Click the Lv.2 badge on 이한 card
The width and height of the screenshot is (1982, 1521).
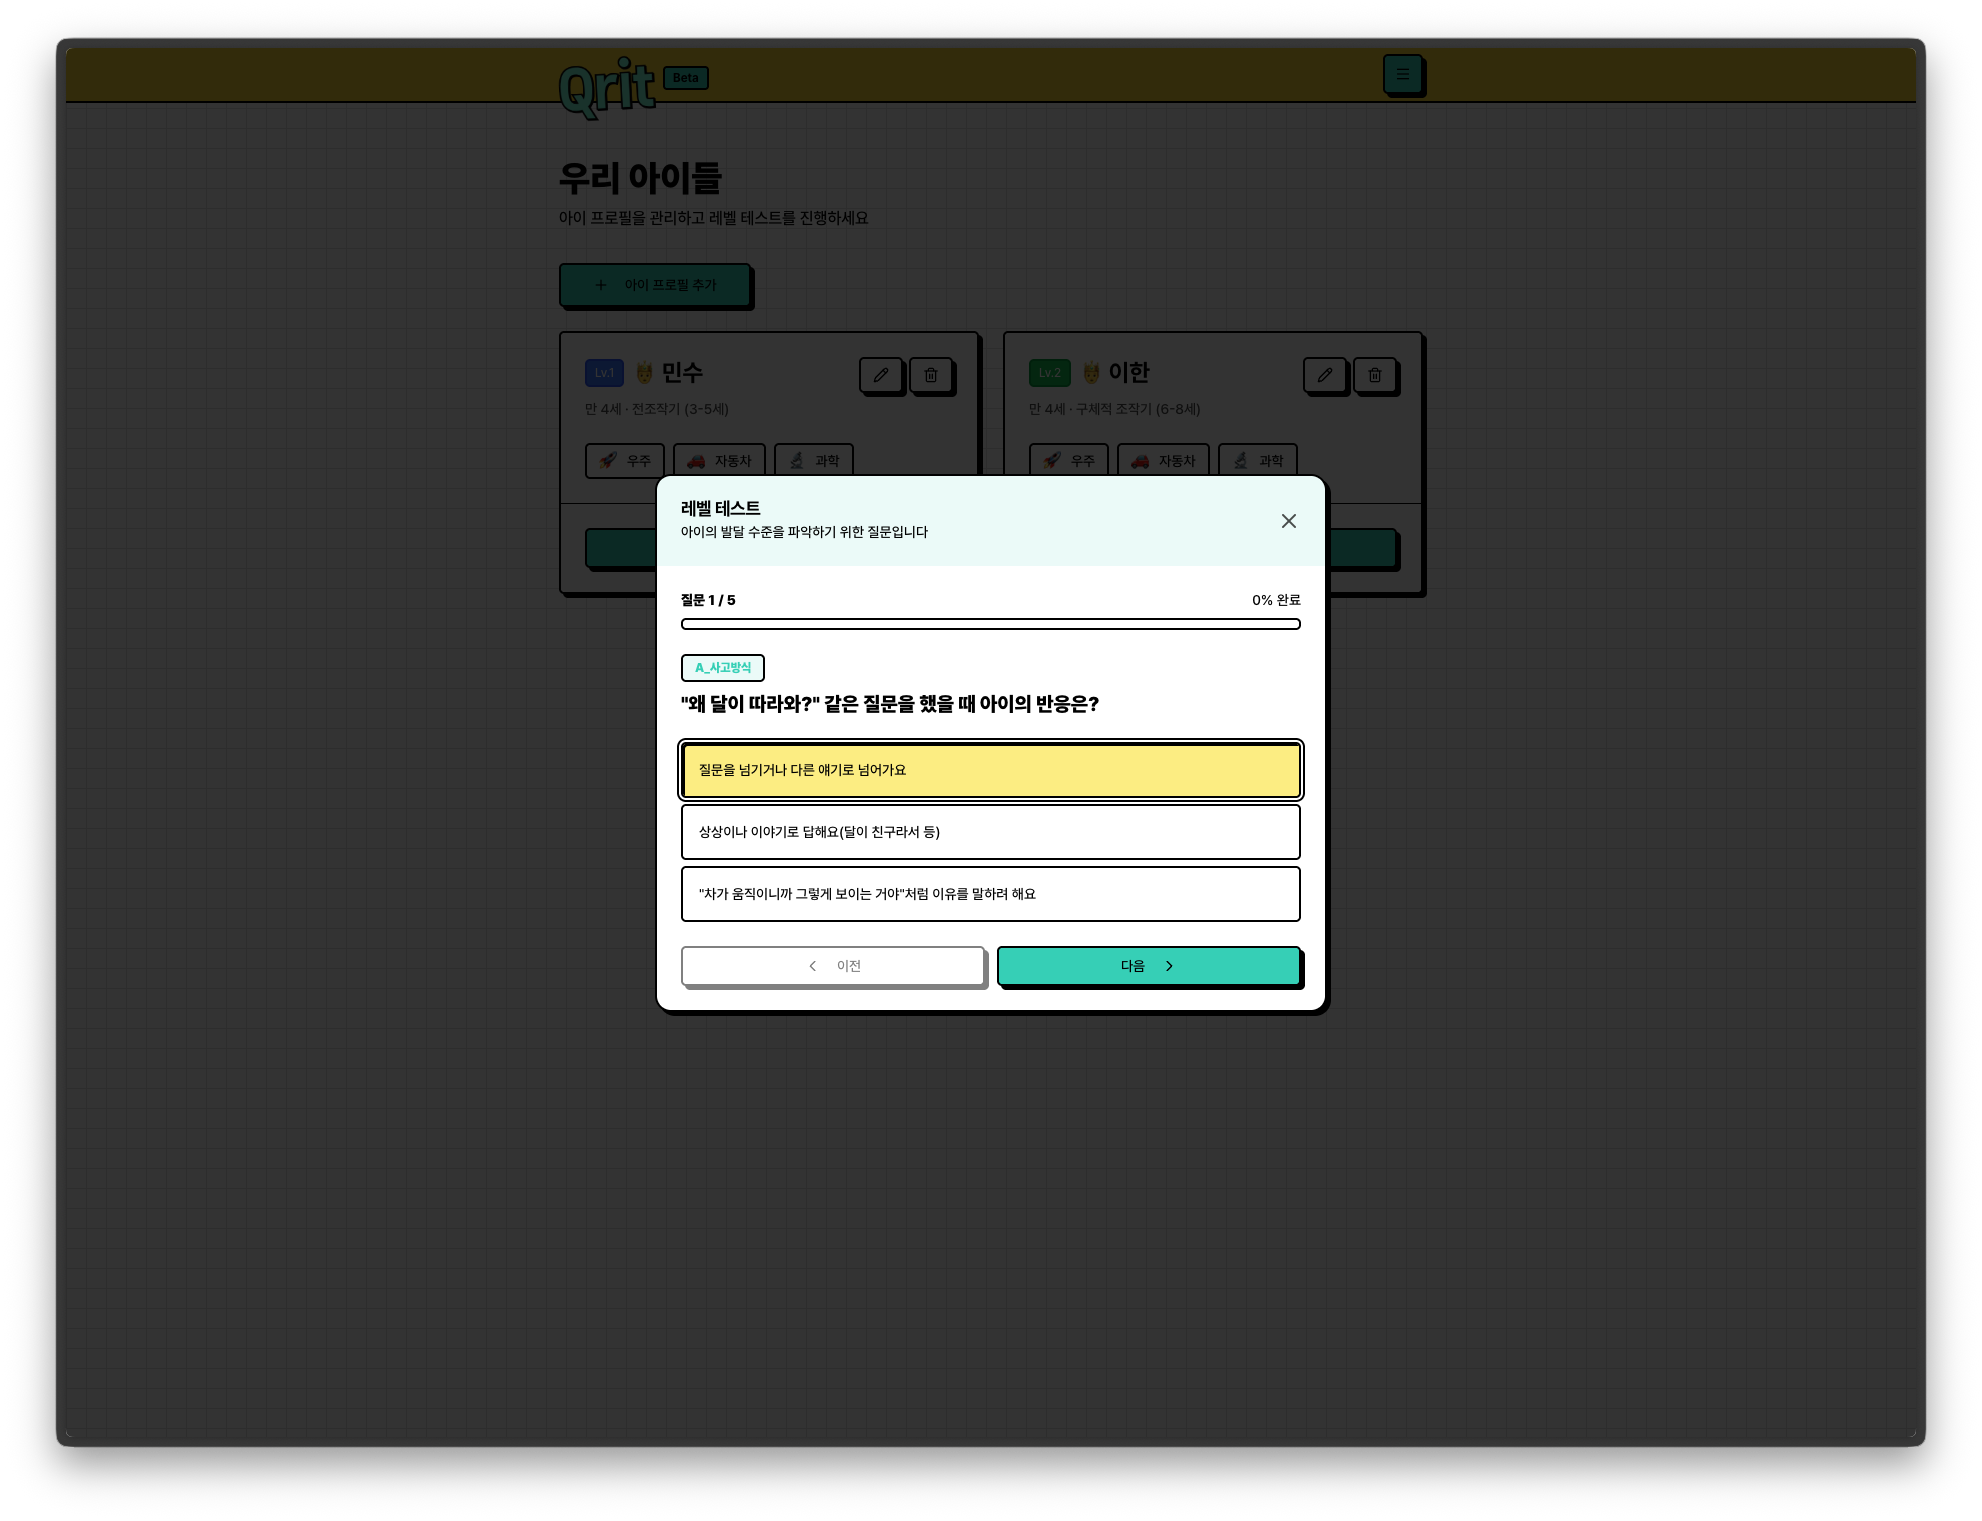click(1050, 373)
